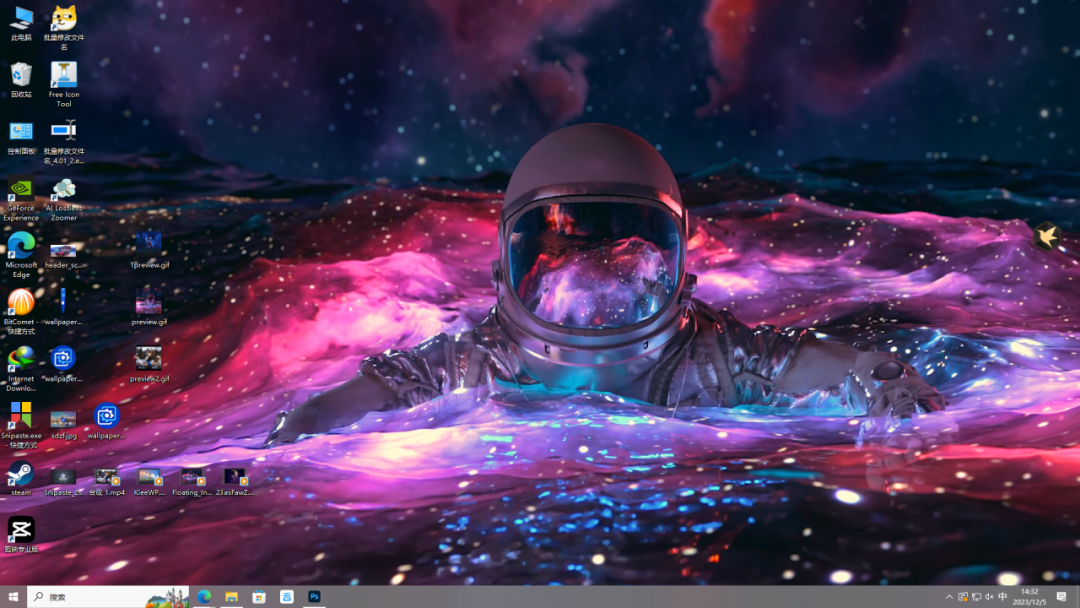Select the 2JasFawZ video file
Viewport: 1080px width, 608px height.
235,482
